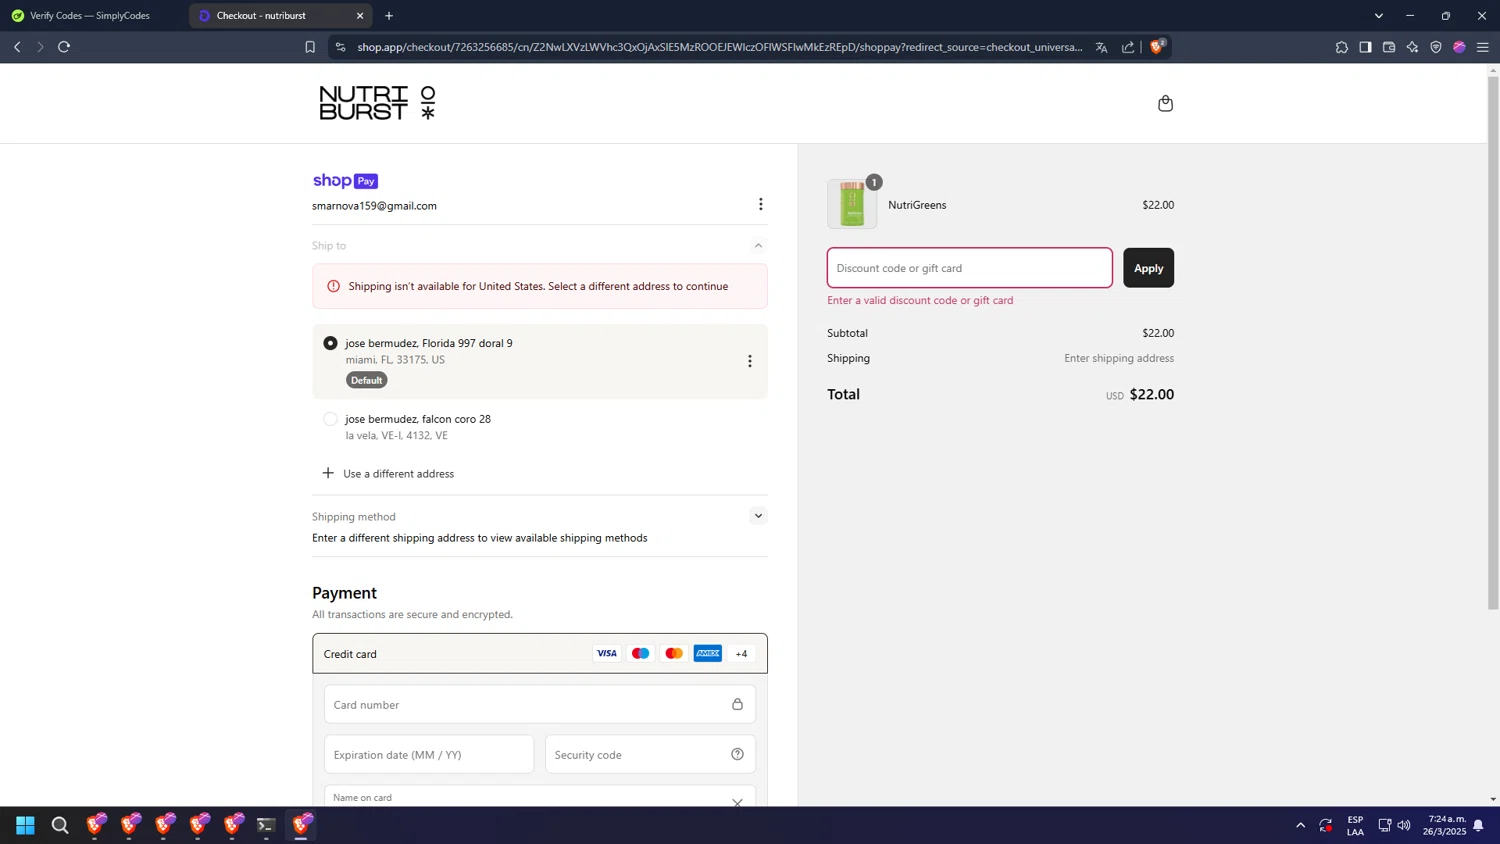Open options for the Florida address

[749, 361]
